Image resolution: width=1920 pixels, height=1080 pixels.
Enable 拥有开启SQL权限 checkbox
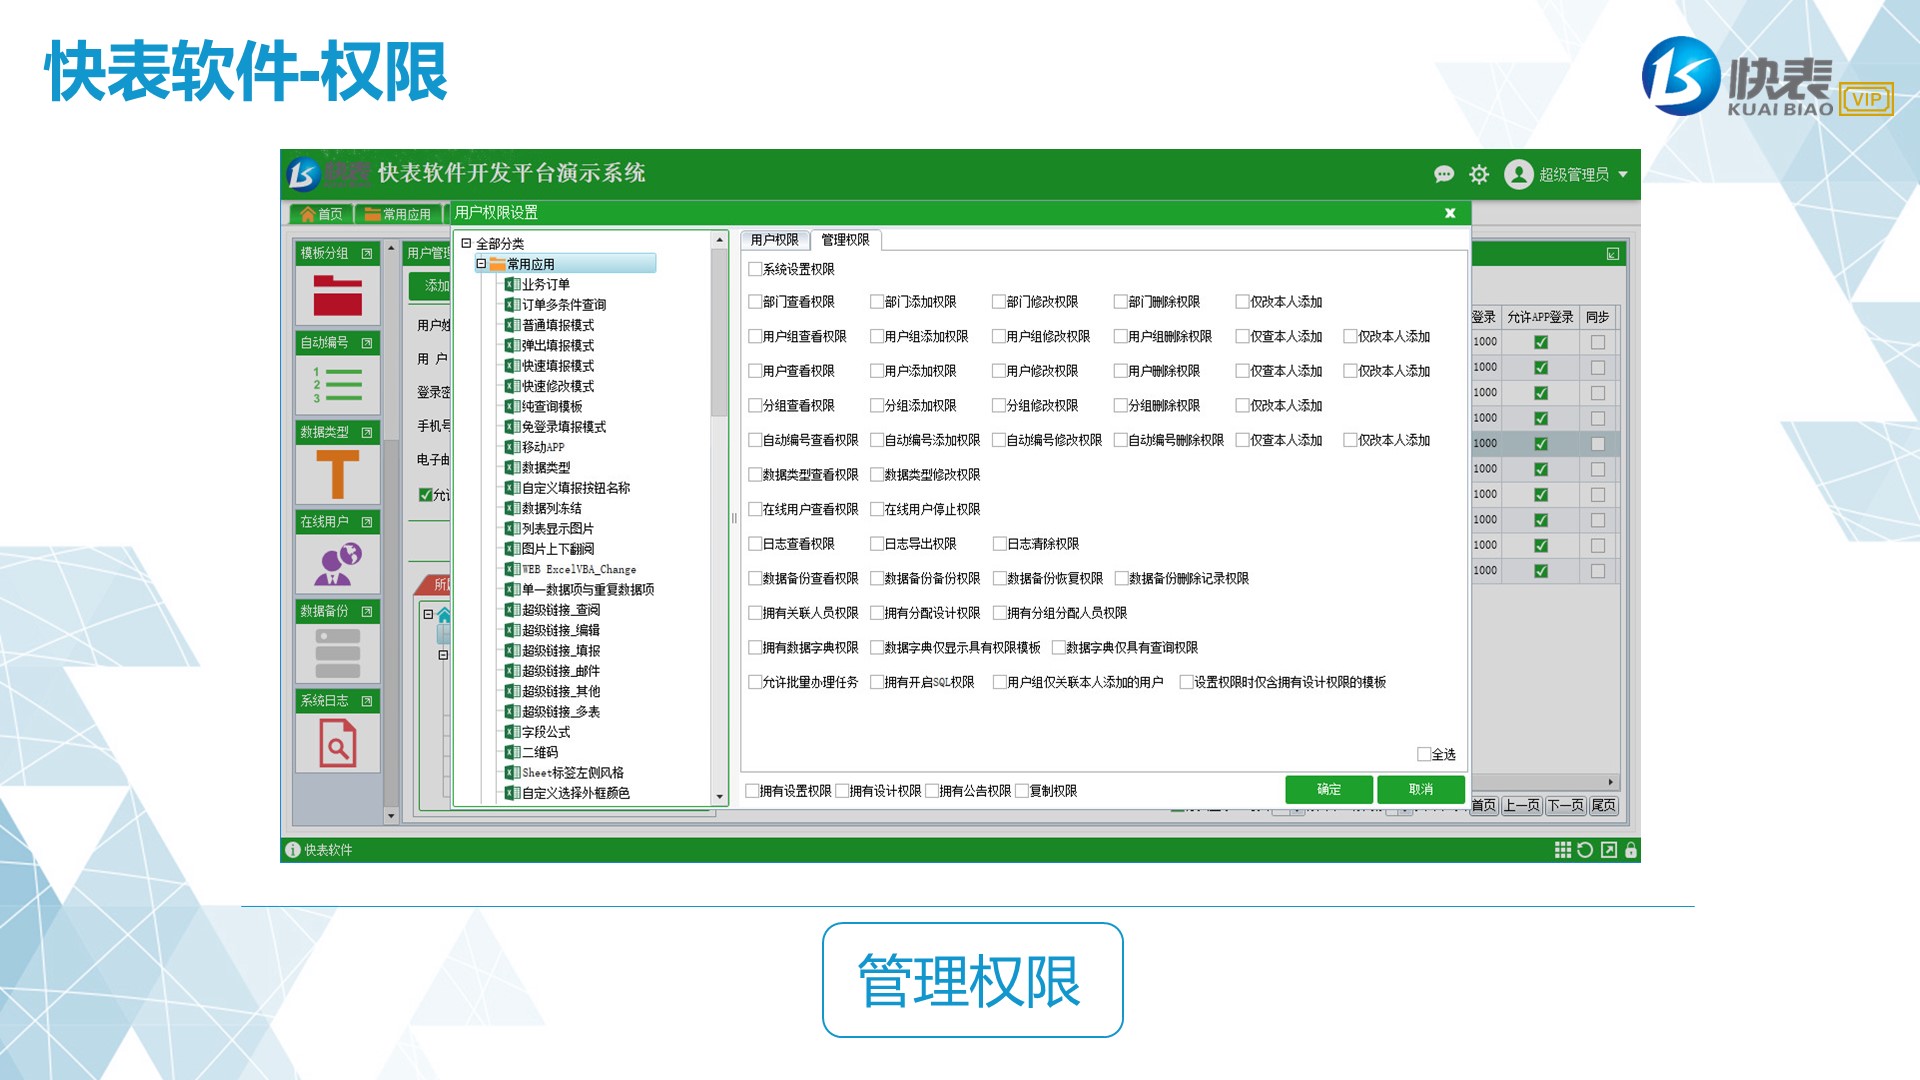coord(877,683)
